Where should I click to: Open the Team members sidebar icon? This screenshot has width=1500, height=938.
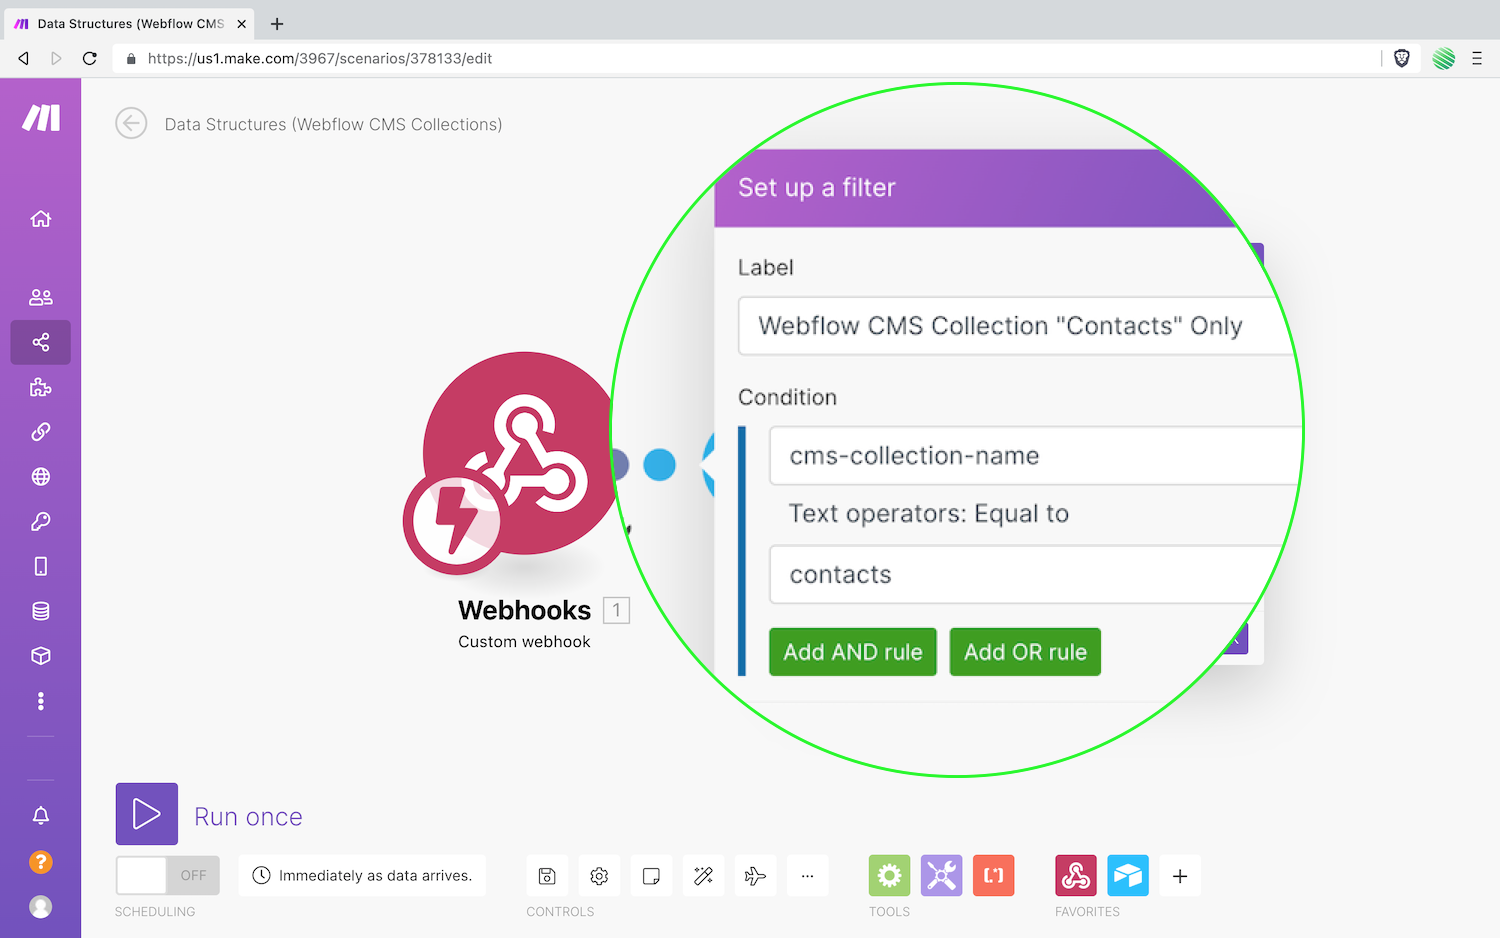(x=41, y=297)
